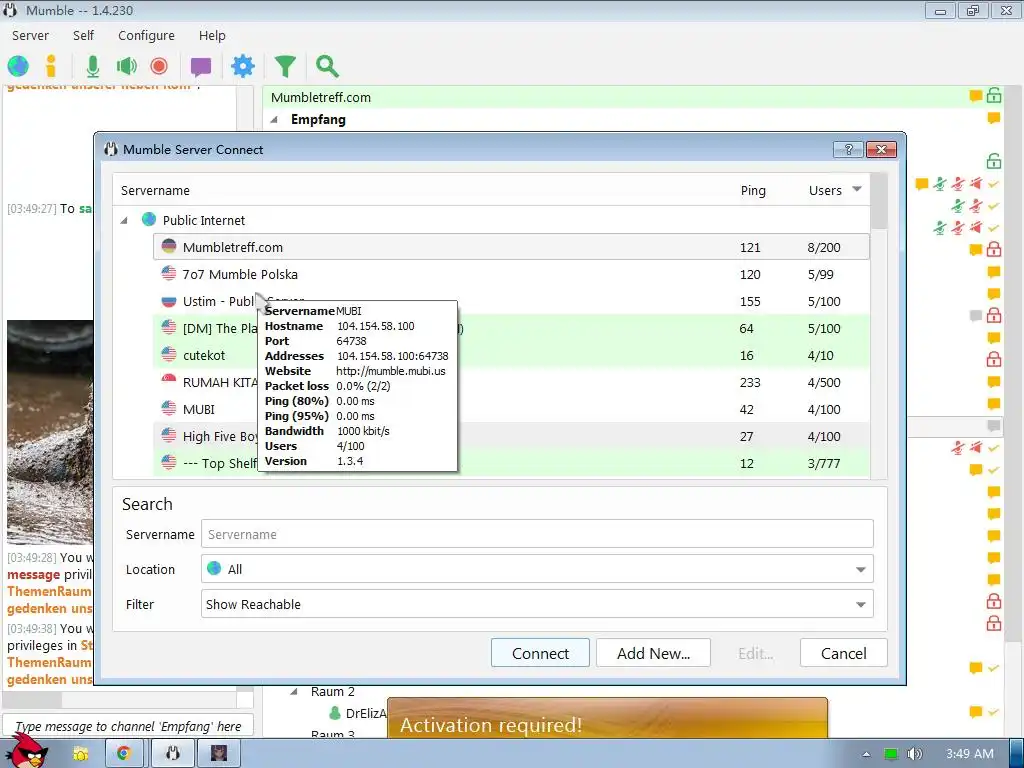
Task: Open the Filter dropdown showing Show Reachable
Action: 537,605
